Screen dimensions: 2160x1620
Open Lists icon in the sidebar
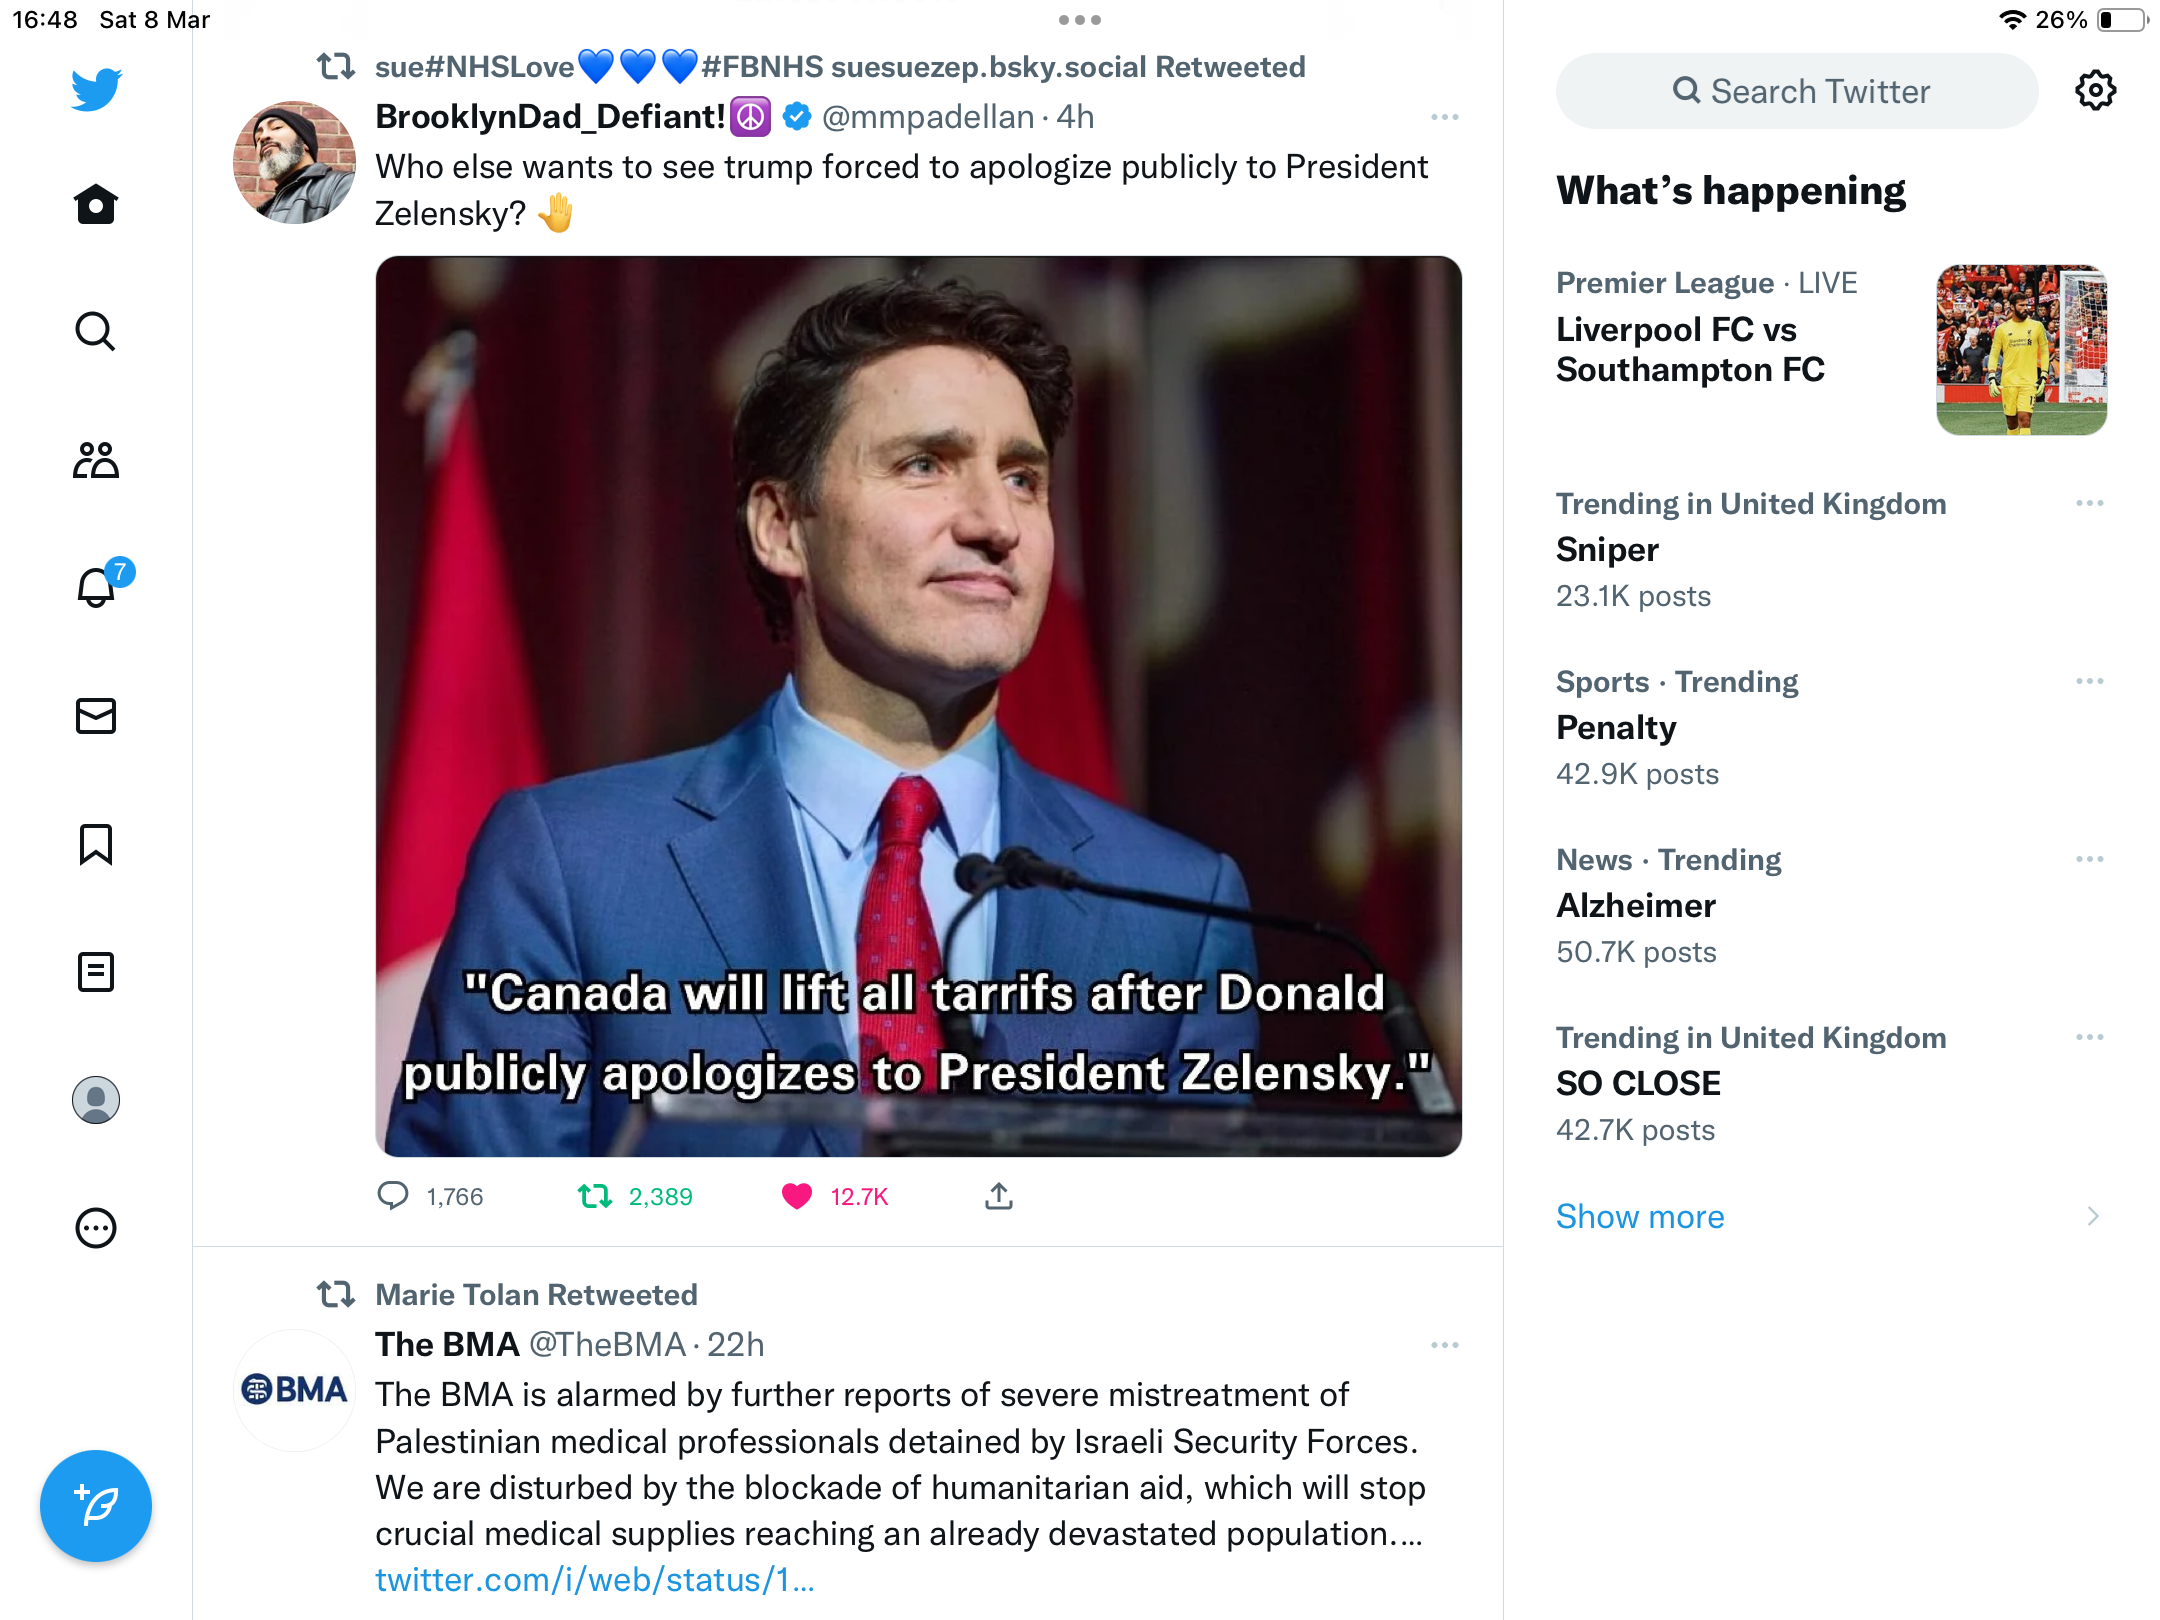coord(96,972)
